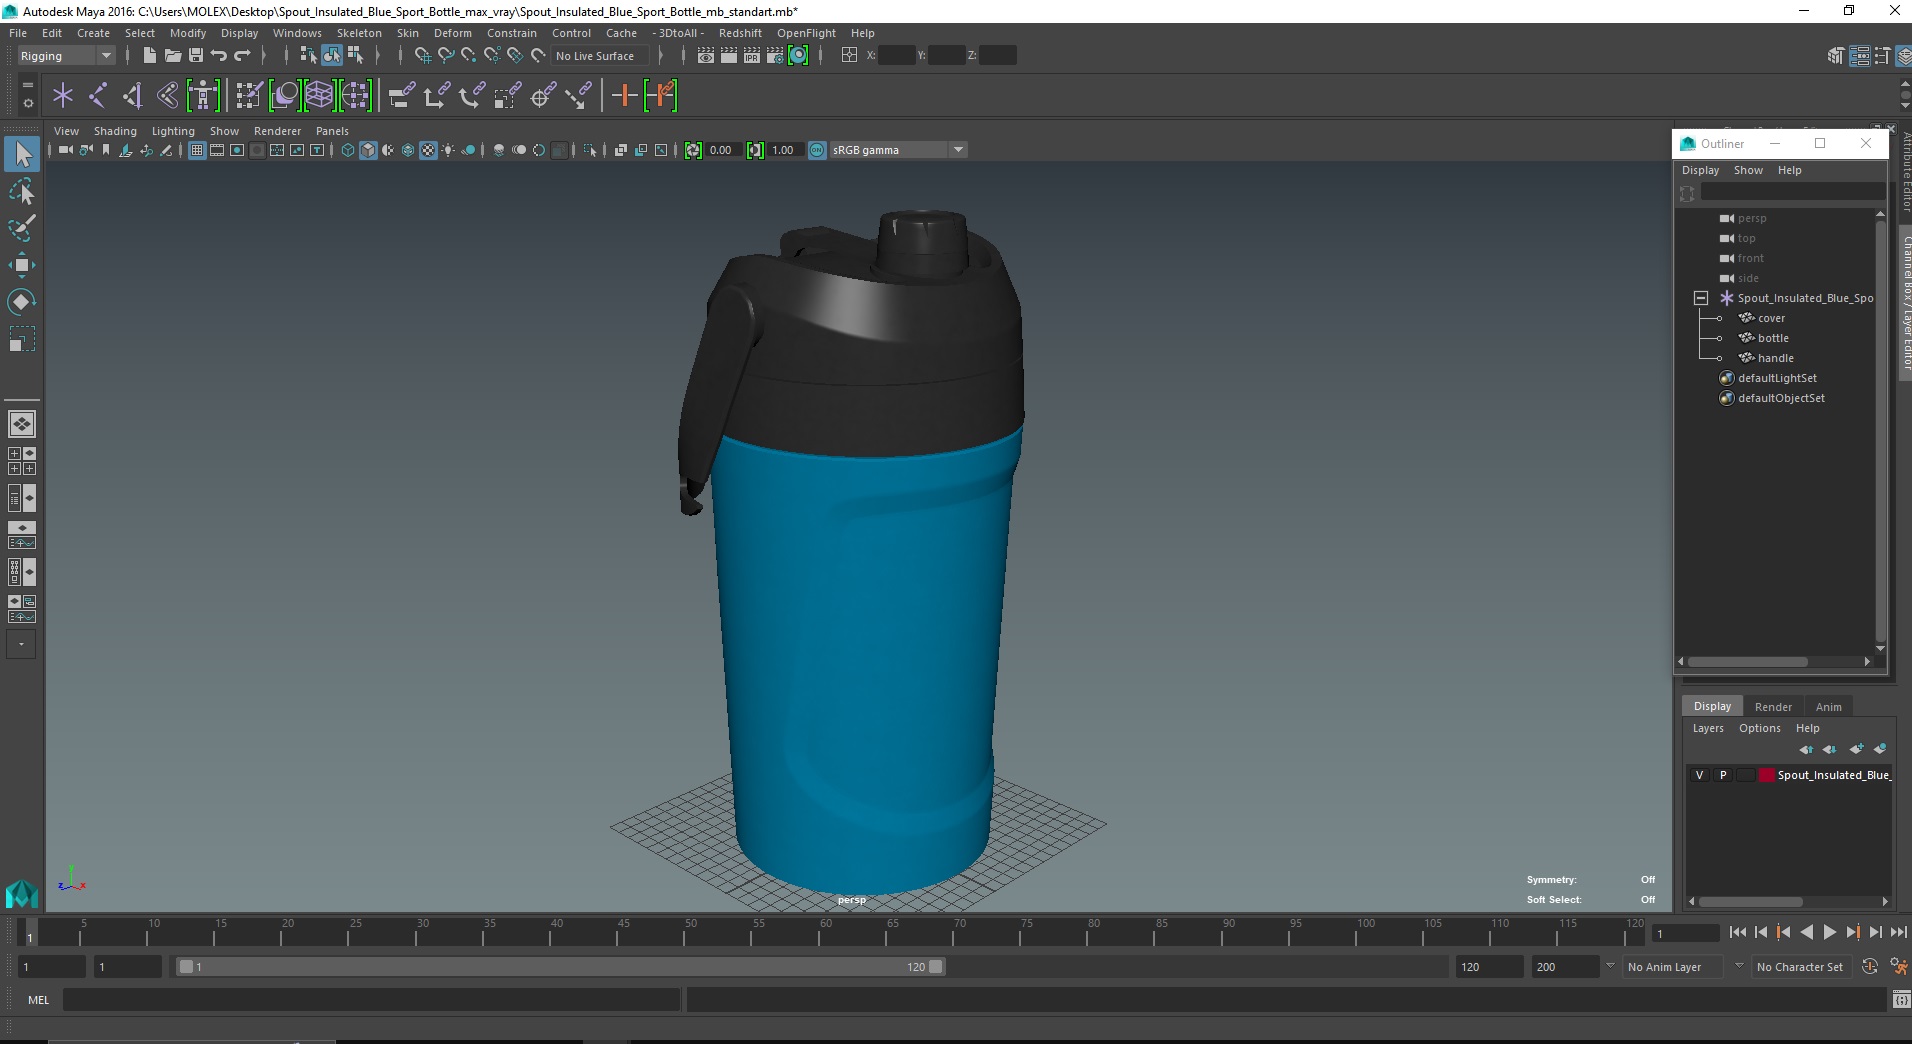Toggle wireframe shading in viewport toolbar
Viewport: 1912px width, 1044px height.
pyautogui.click(x=348, y=150)
